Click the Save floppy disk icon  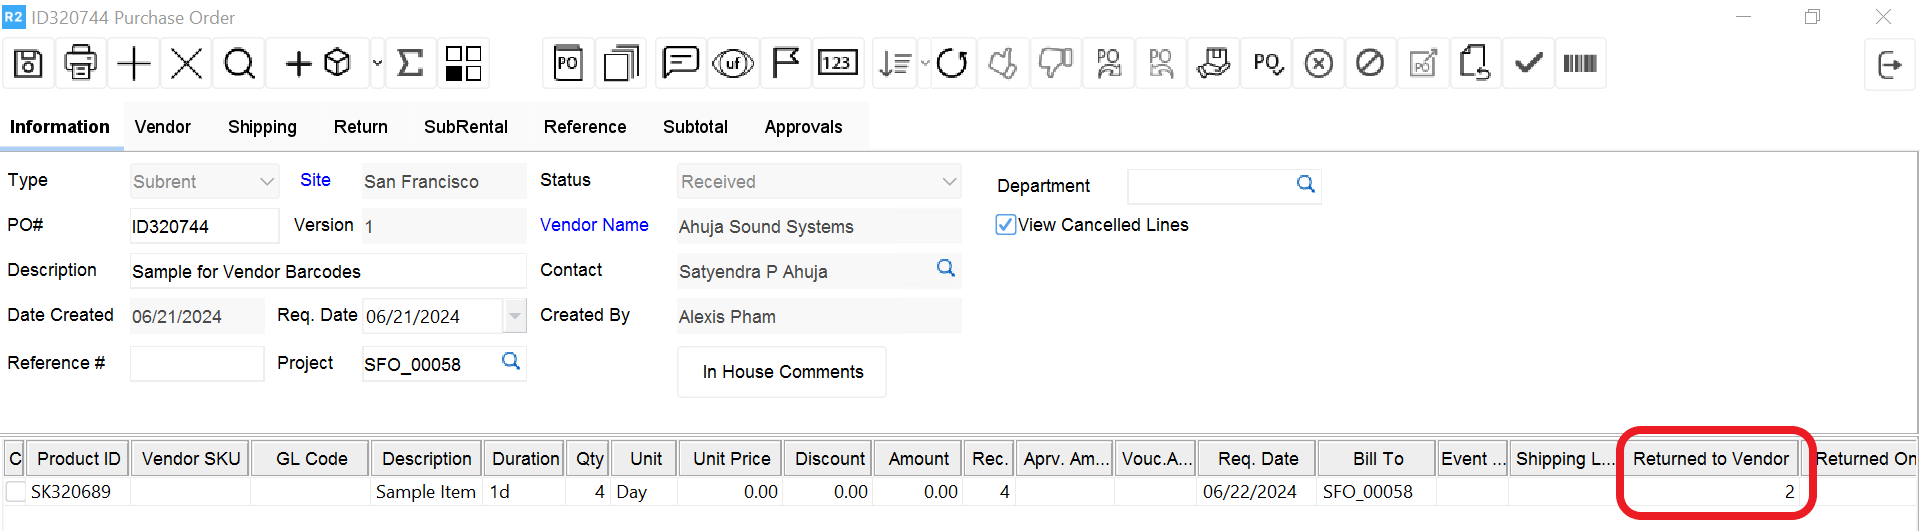(x=28, y=64)
